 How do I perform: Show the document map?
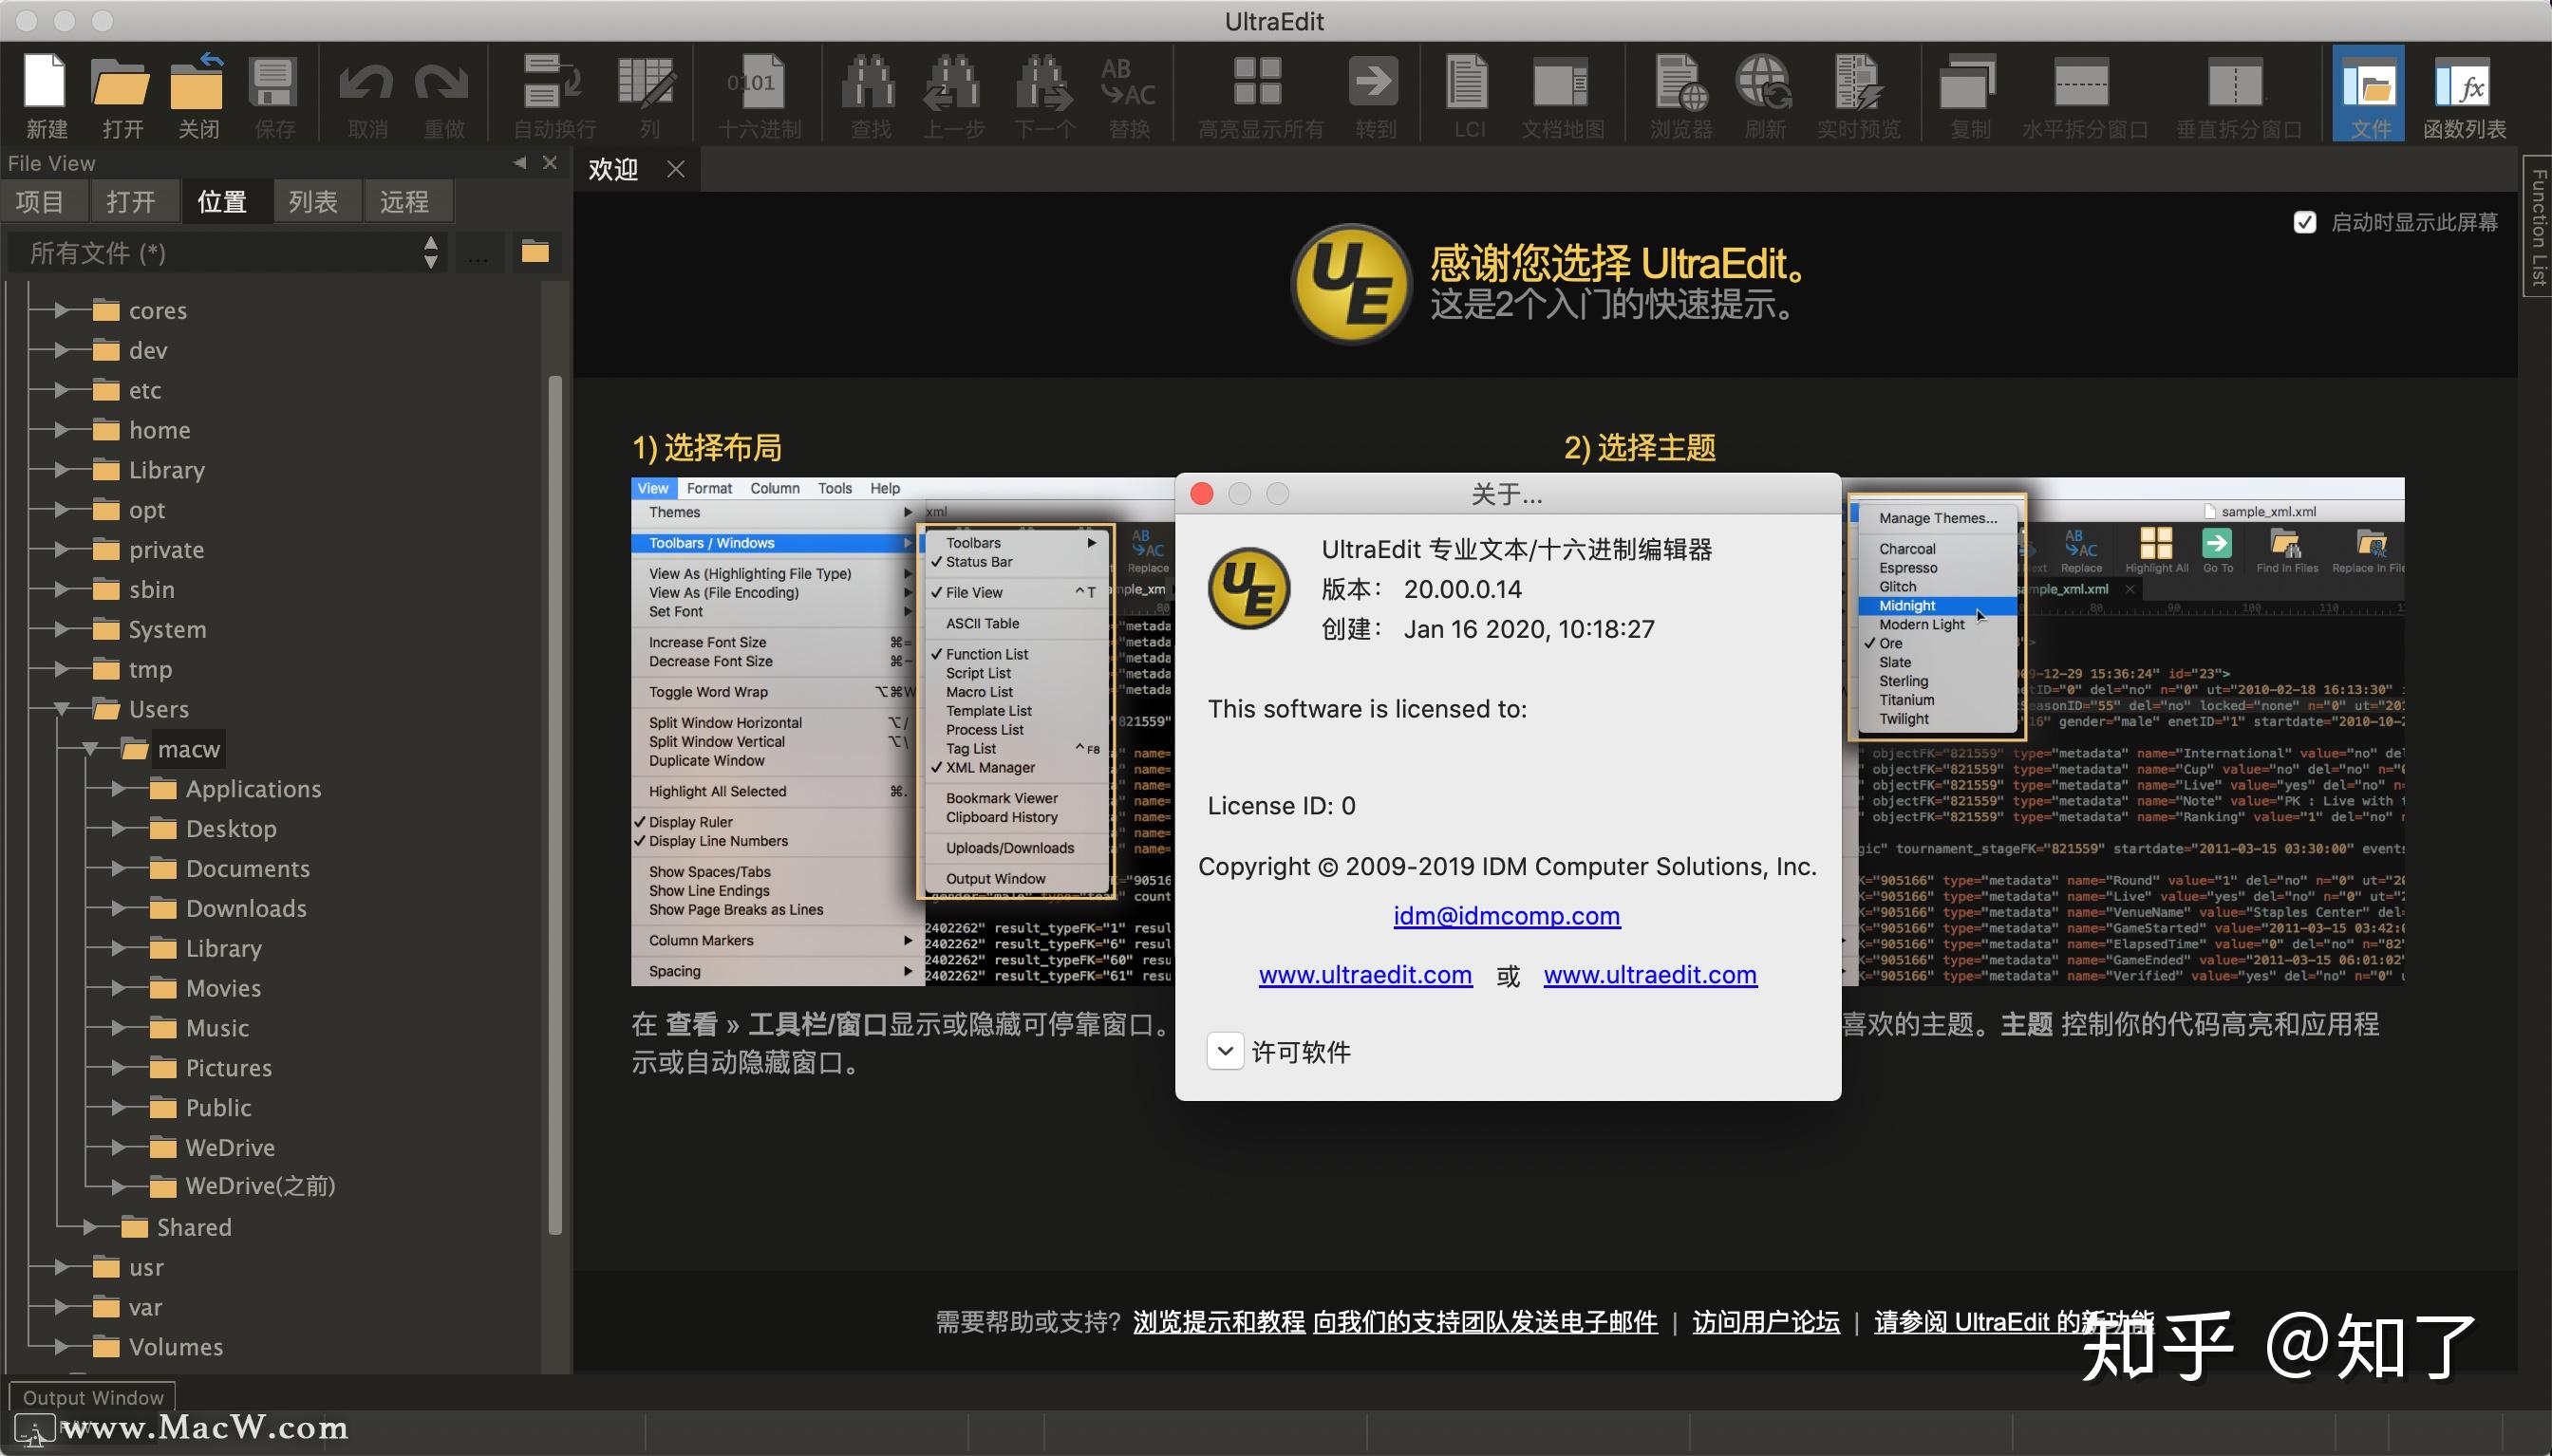[x=1562, y=95]
